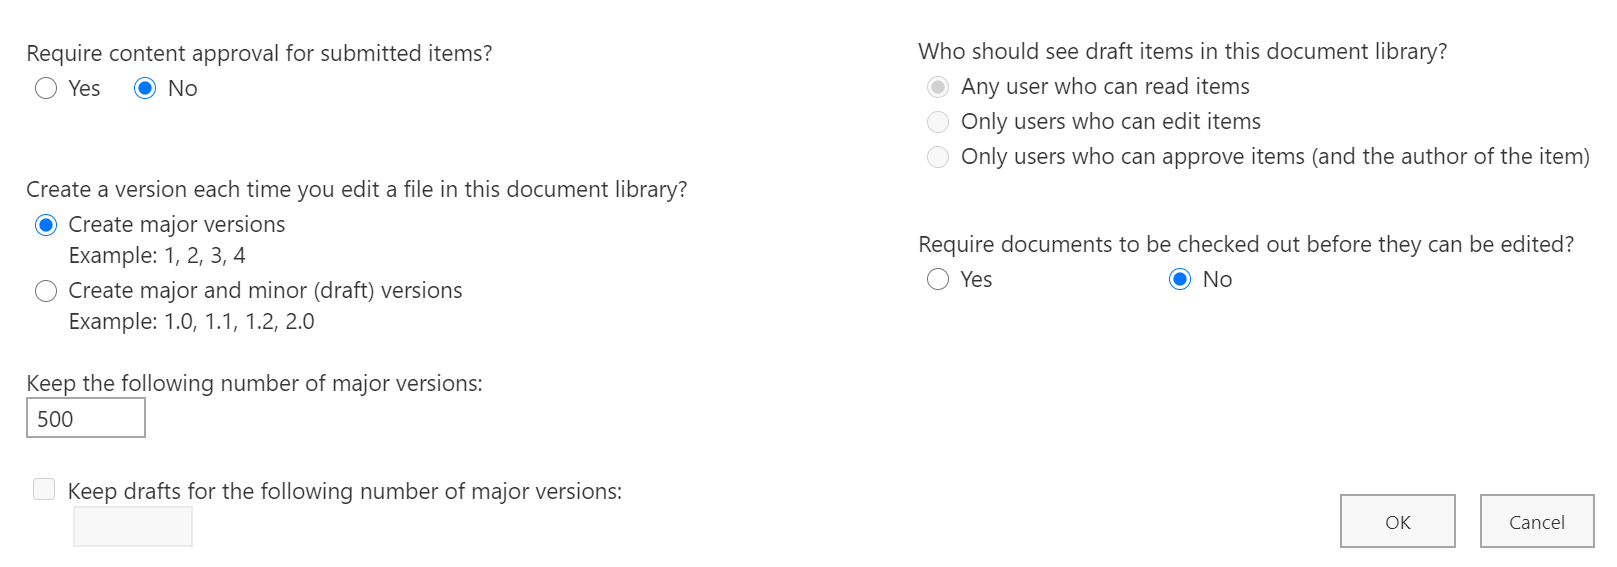
Task: Select No for requiring content approval
Action: pos(145,89)
